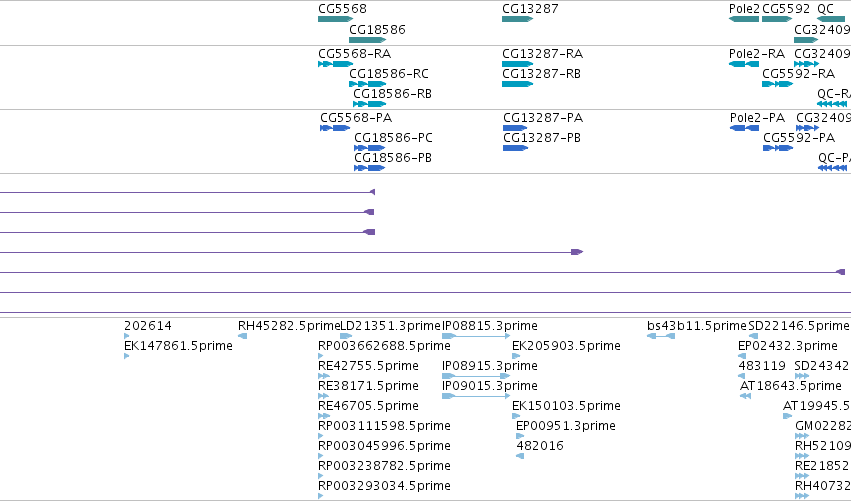
Task: Select the IP08915.3prime EST
Action: [476, 376]
